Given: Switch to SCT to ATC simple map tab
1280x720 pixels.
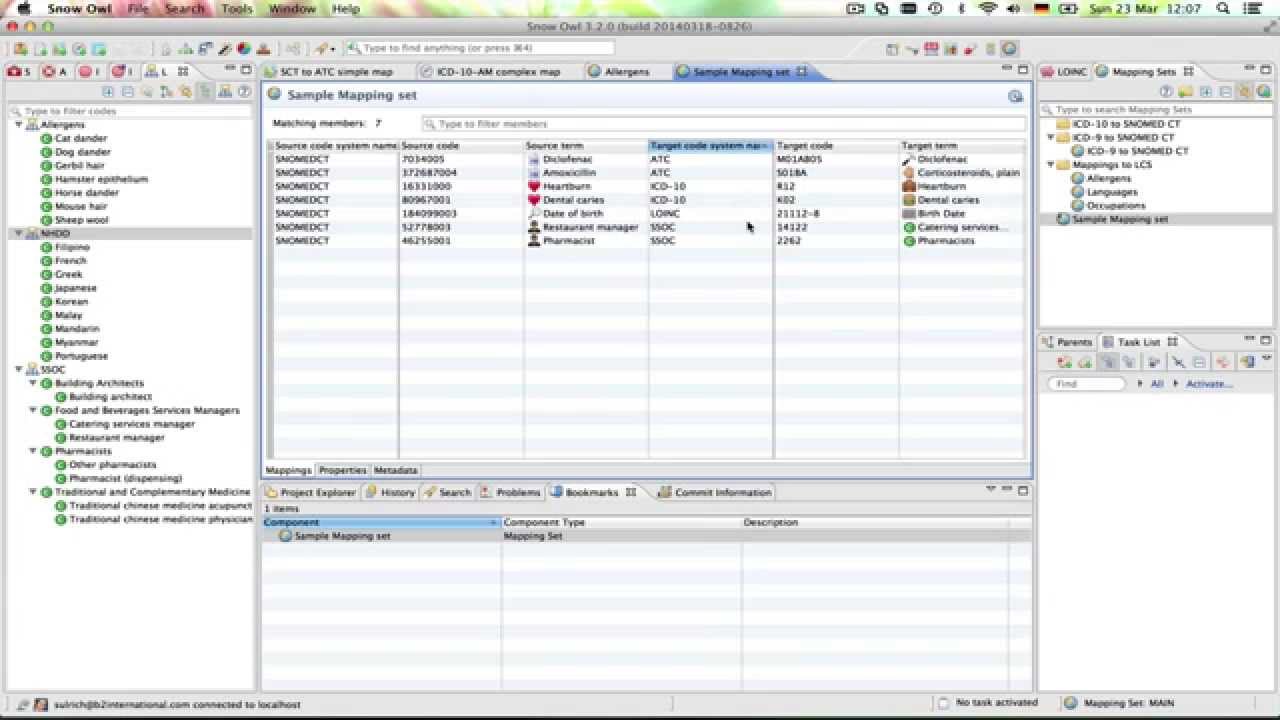Looking at the screenshot, I should tap(328, 72).
